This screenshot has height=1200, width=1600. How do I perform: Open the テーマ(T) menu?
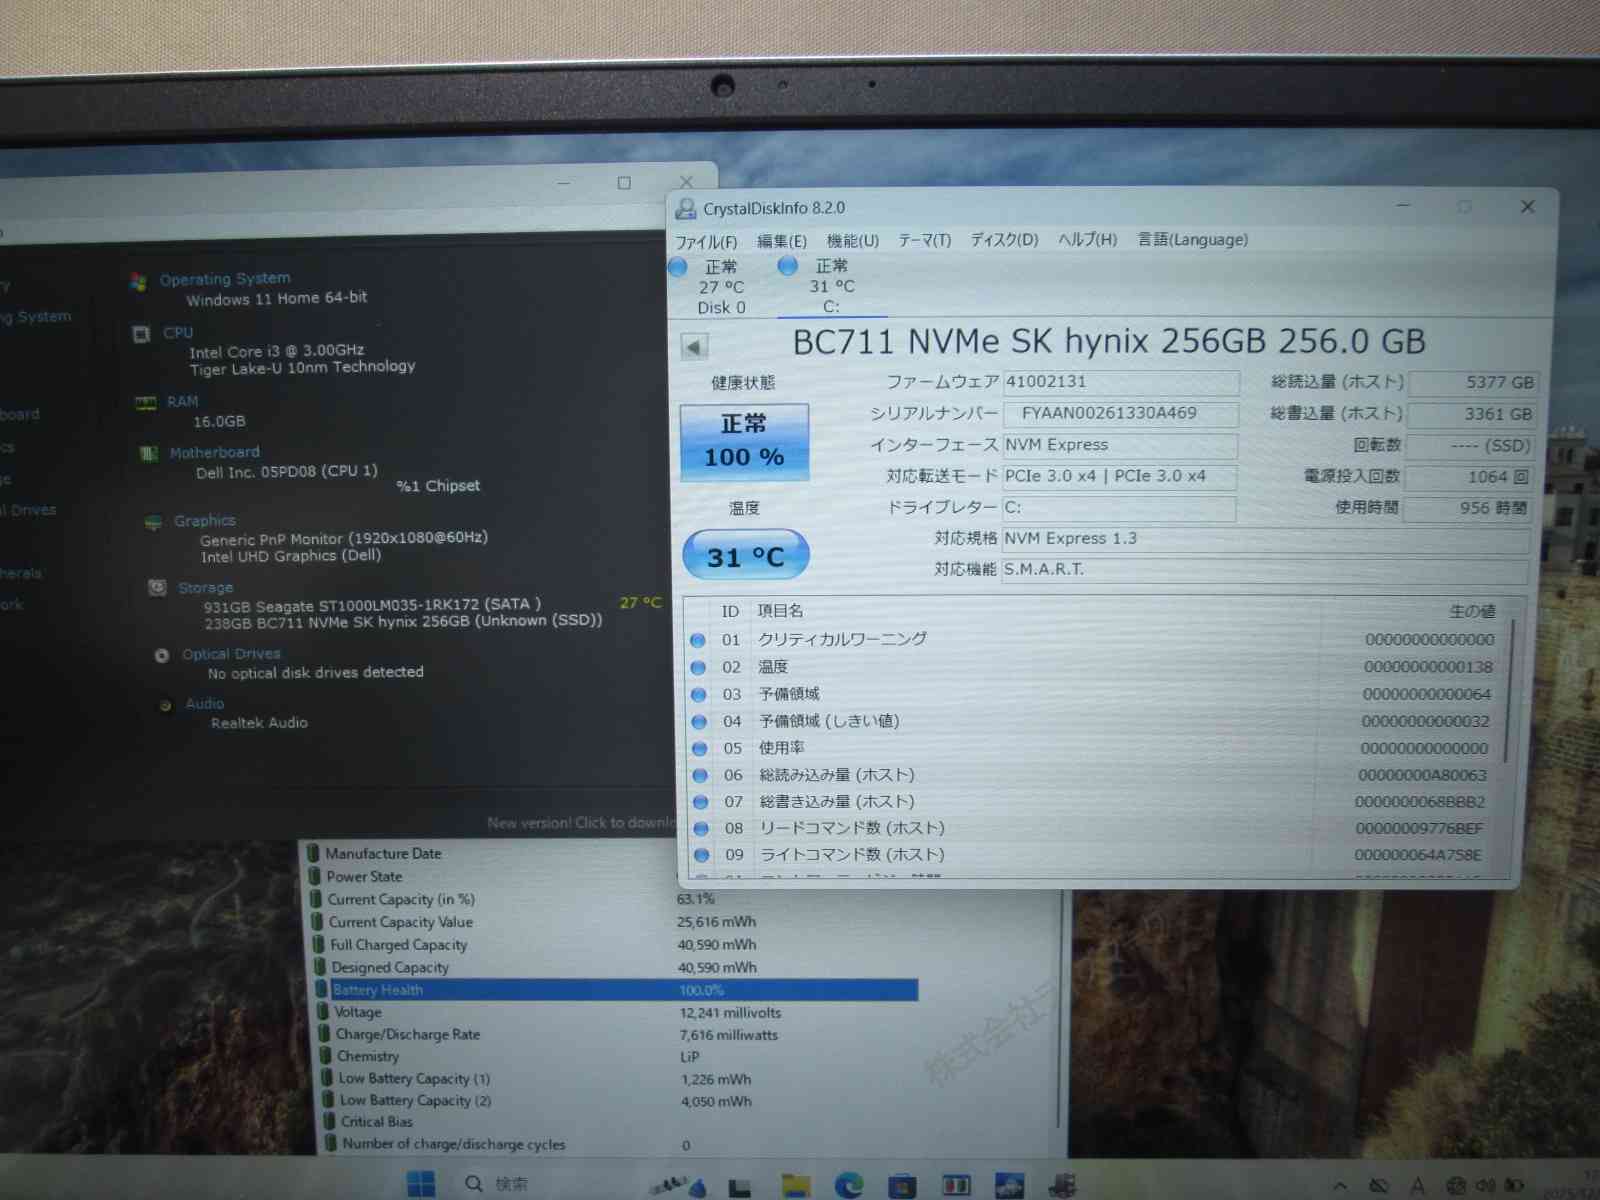[924, 240]
